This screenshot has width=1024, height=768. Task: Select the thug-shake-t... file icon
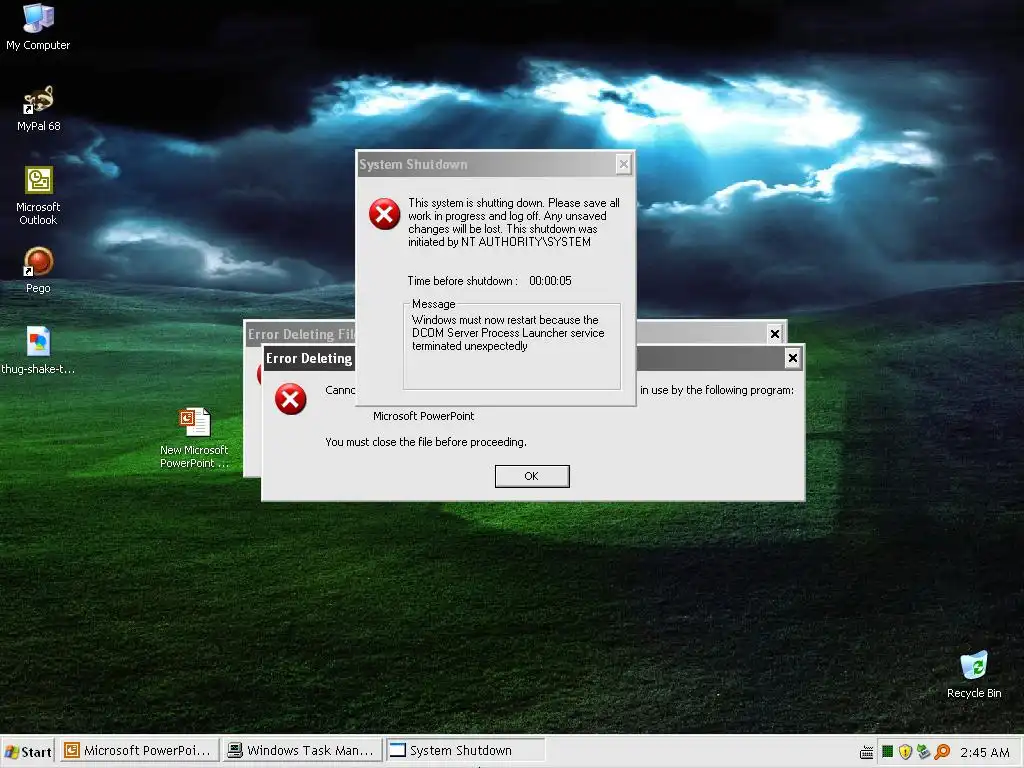[38, 351]
